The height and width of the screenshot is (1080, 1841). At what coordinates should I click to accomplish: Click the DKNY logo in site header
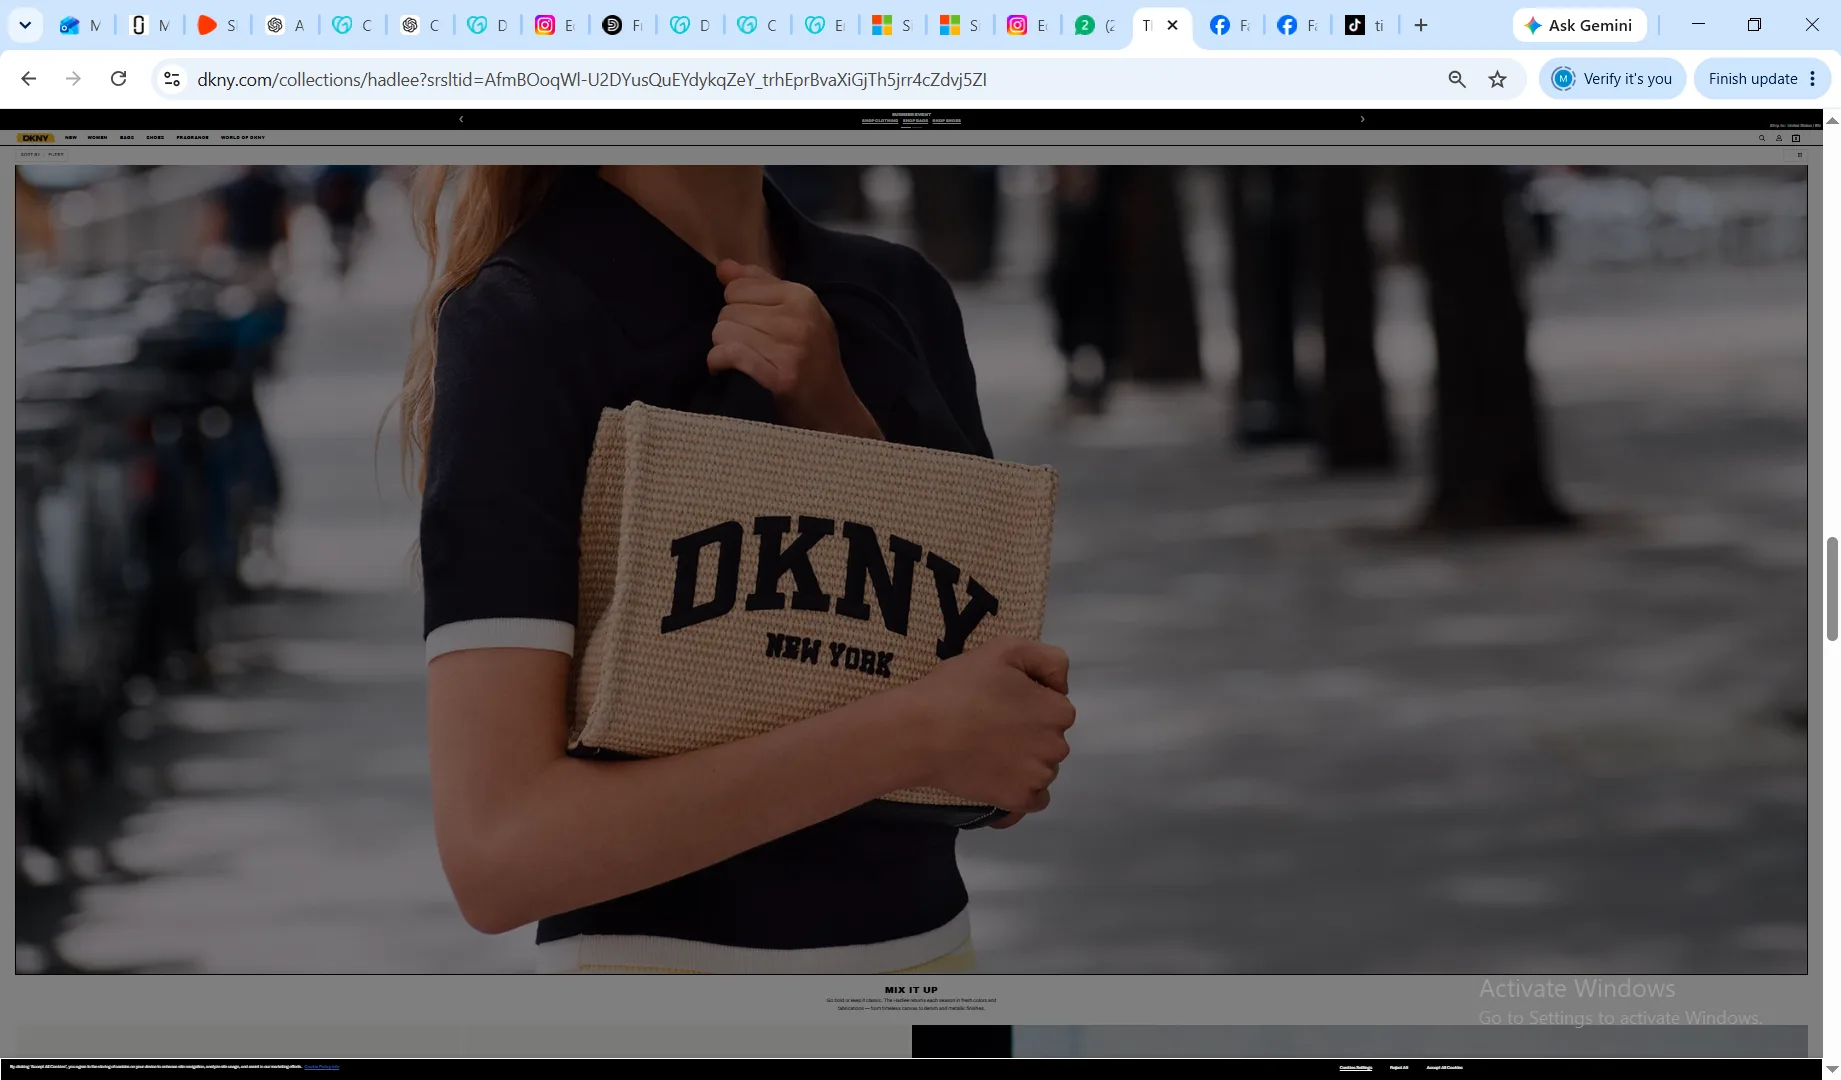coord(36,138)
